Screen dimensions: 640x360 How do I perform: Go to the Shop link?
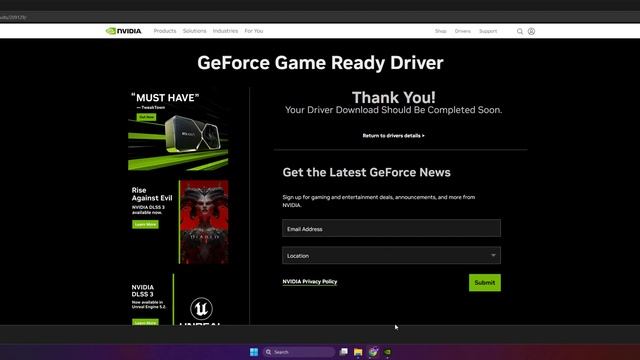click(x=440, y=31)
